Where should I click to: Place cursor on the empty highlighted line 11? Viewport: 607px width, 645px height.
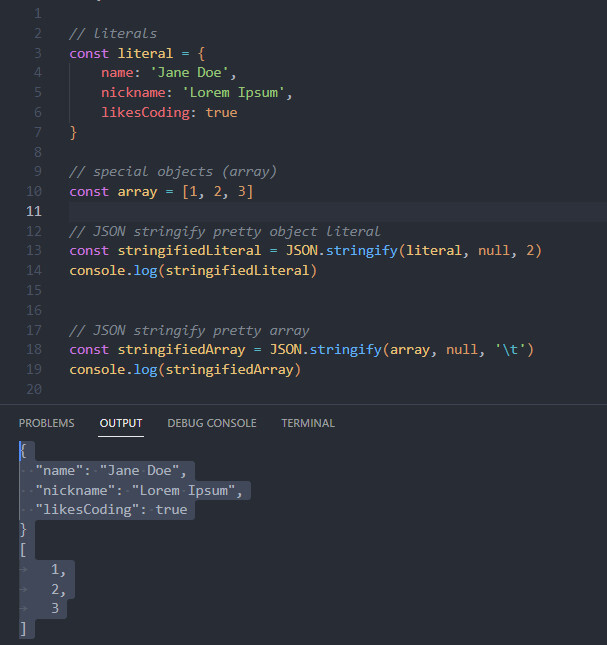coord(337,211)
